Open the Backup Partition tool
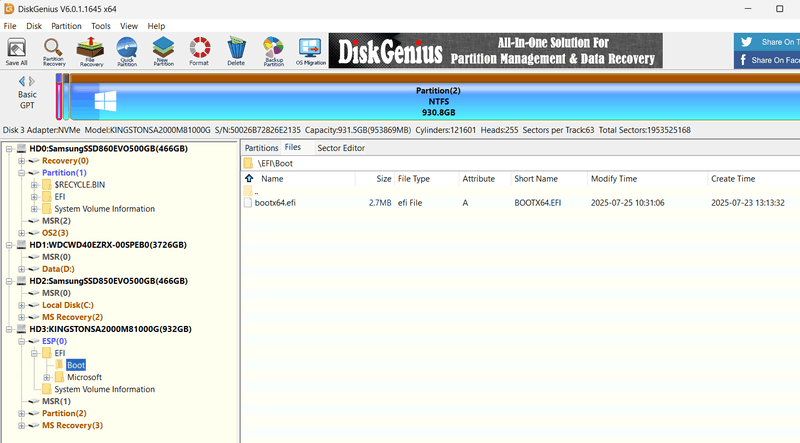 tap(273, 52)
